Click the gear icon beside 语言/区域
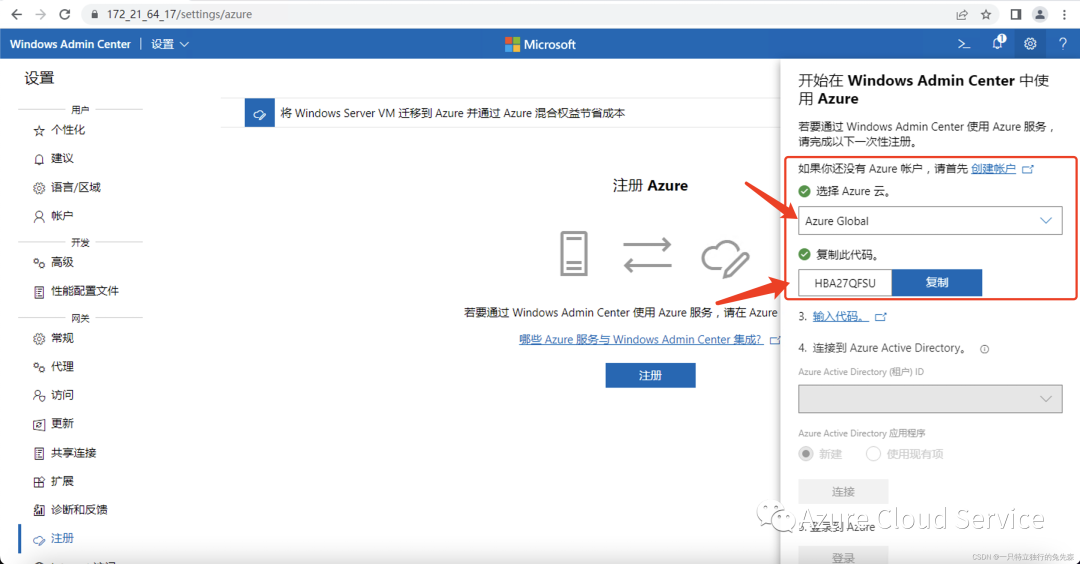The height and width of the screenshot is (564, 1080). [x=39, y=188]
